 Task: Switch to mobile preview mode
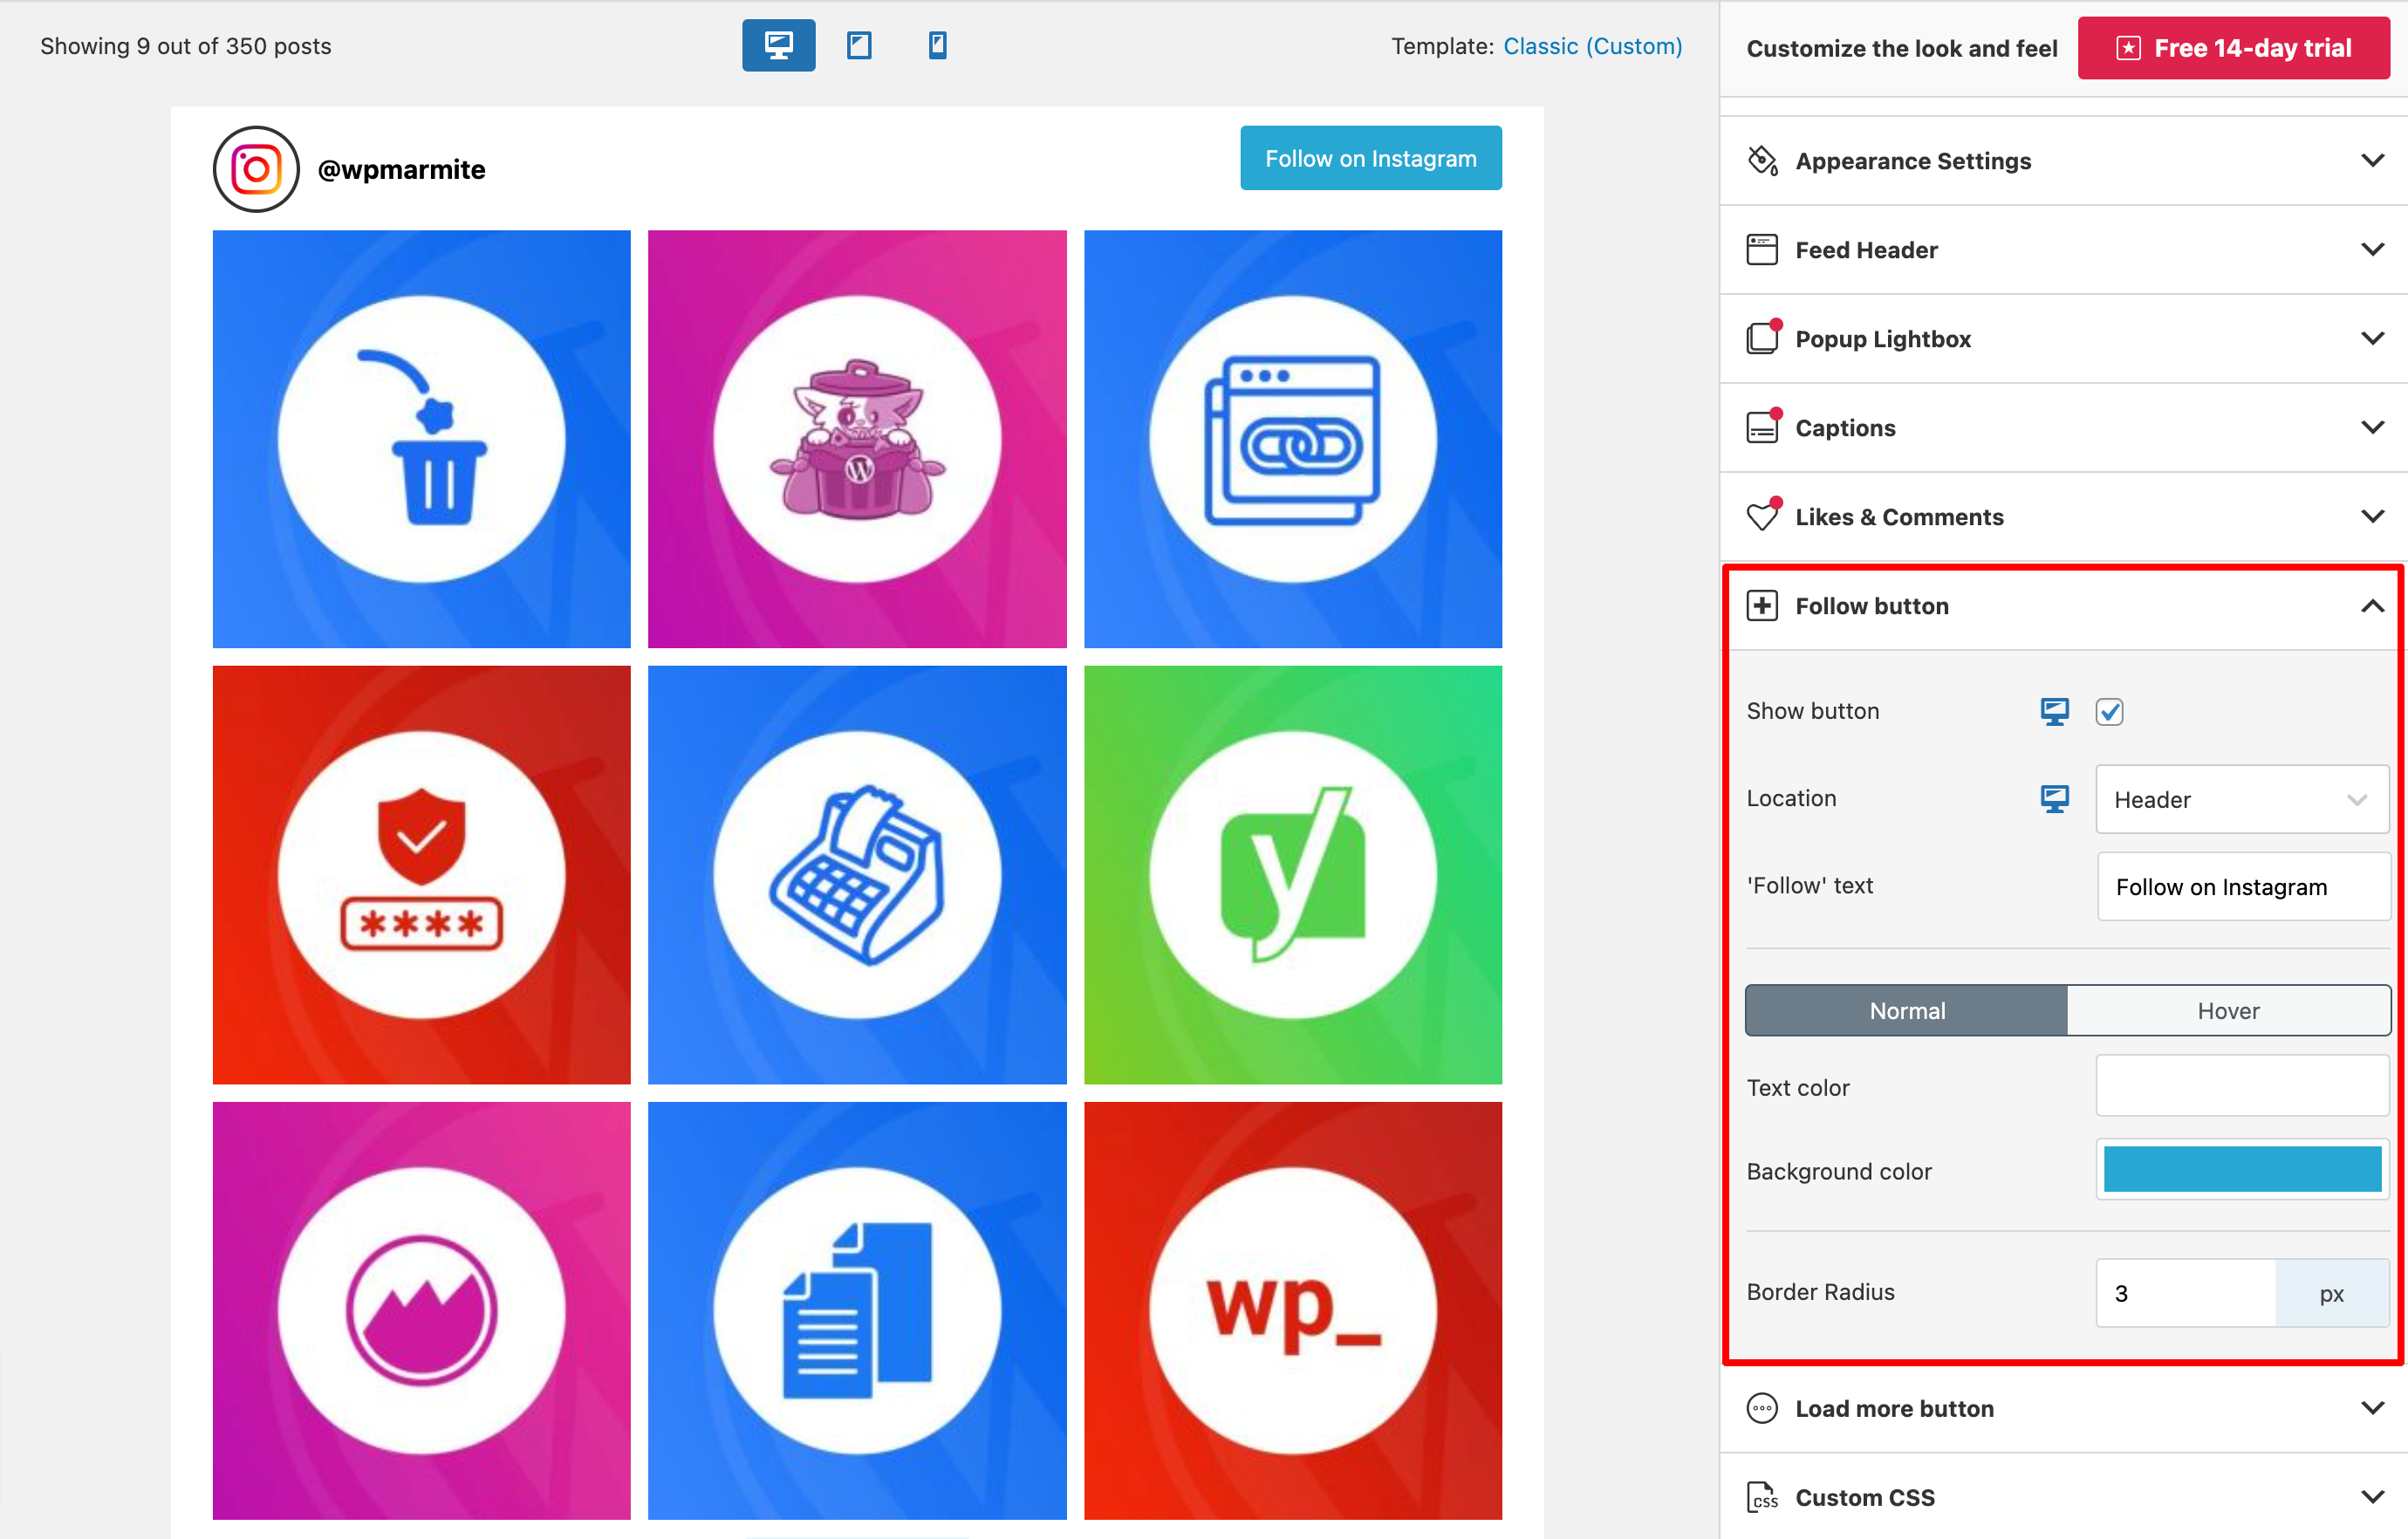937,45
